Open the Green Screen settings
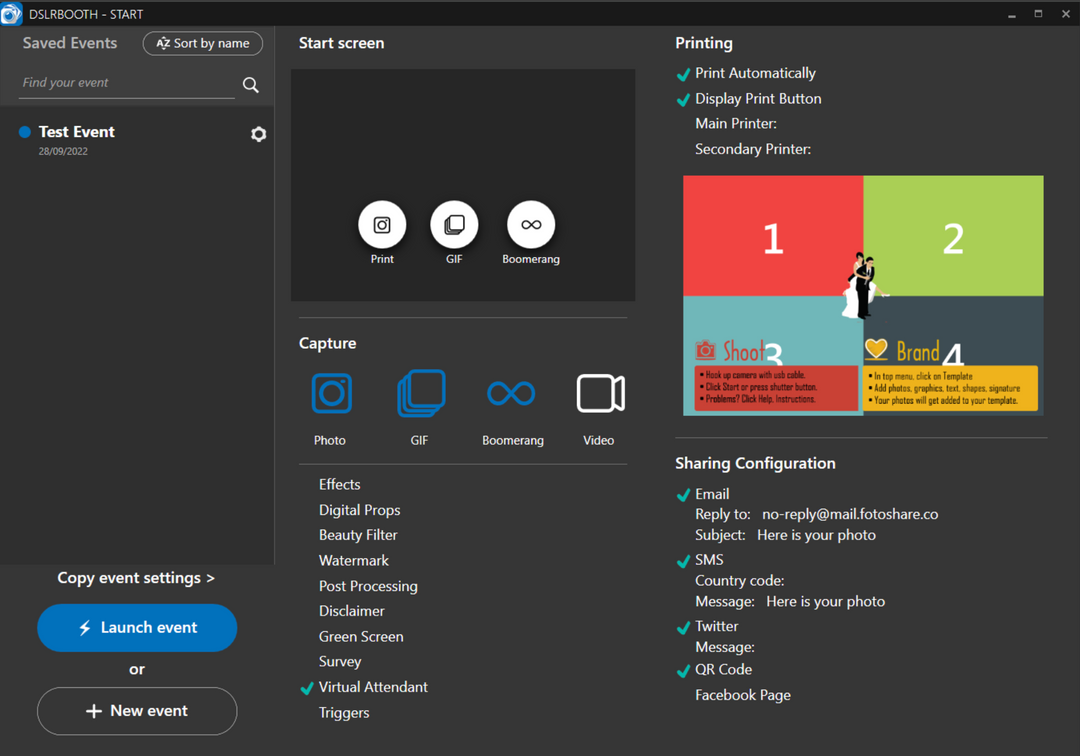1080x756 pixels. (x=361, y=636)
